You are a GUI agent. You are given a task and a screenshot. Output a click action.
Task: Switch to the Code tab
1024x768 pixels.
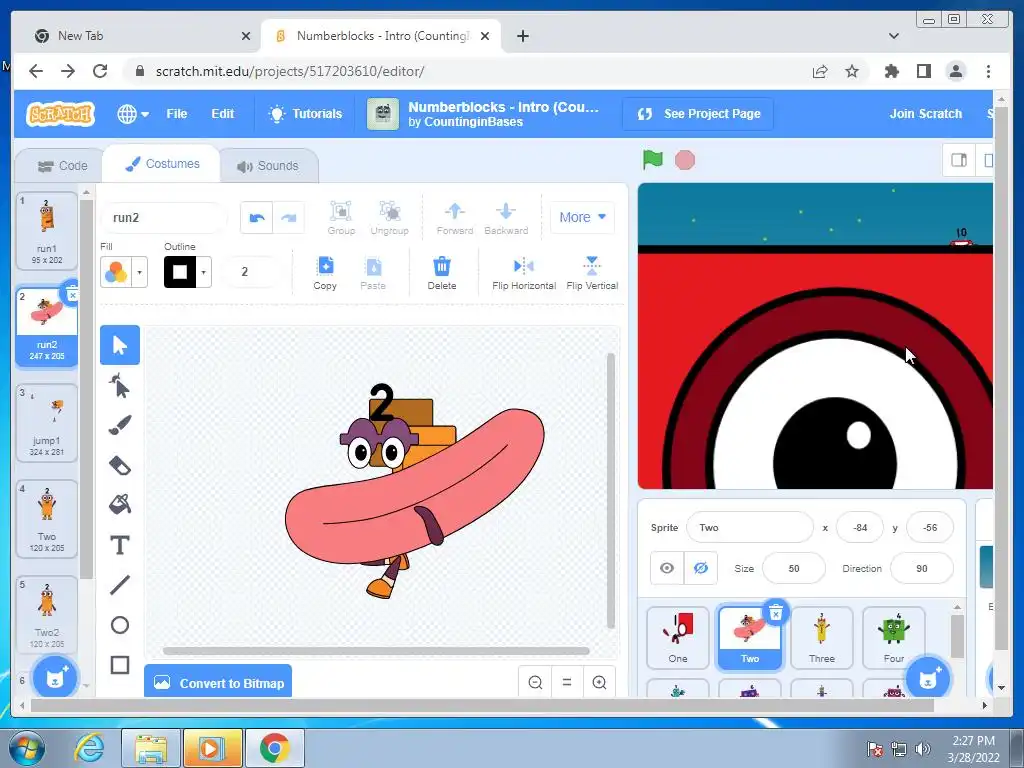coord(62,166)
